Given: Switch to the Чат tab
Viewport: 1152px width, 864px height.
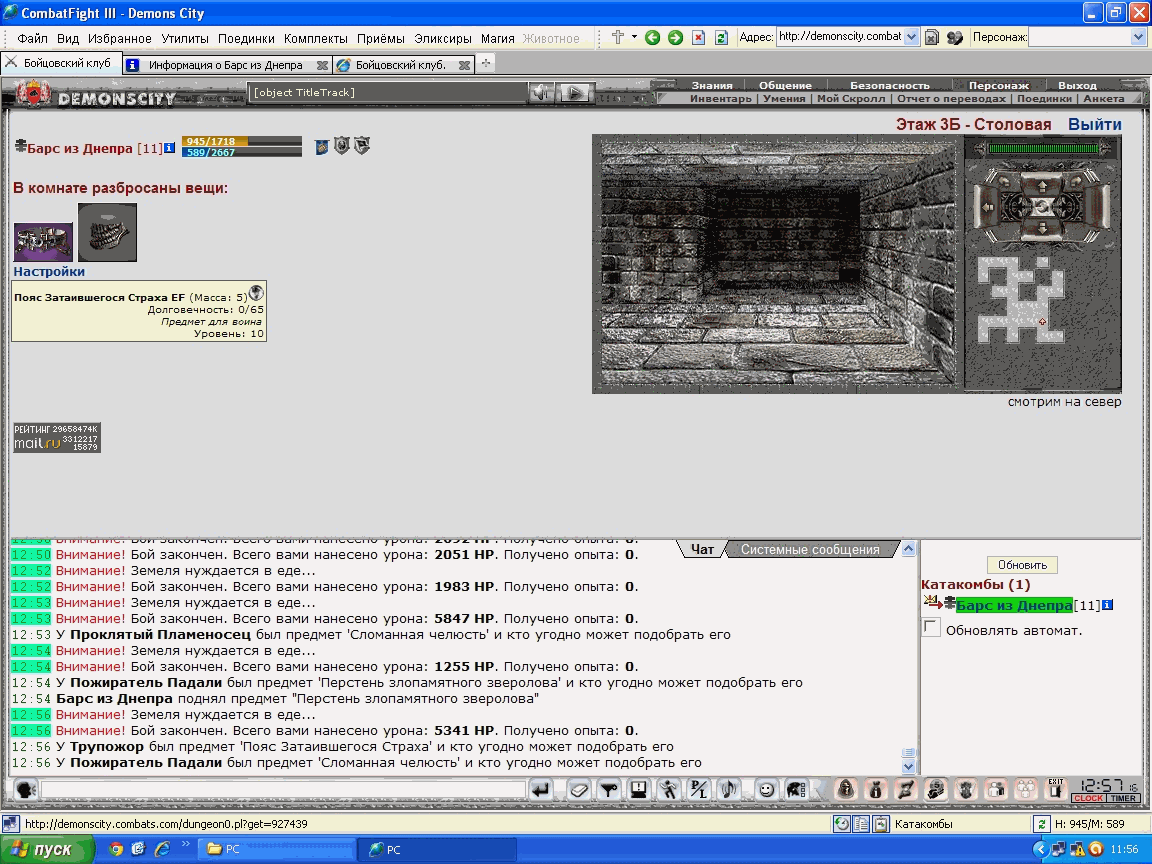Looking at the screenshot, I should (x=702, y=550).
